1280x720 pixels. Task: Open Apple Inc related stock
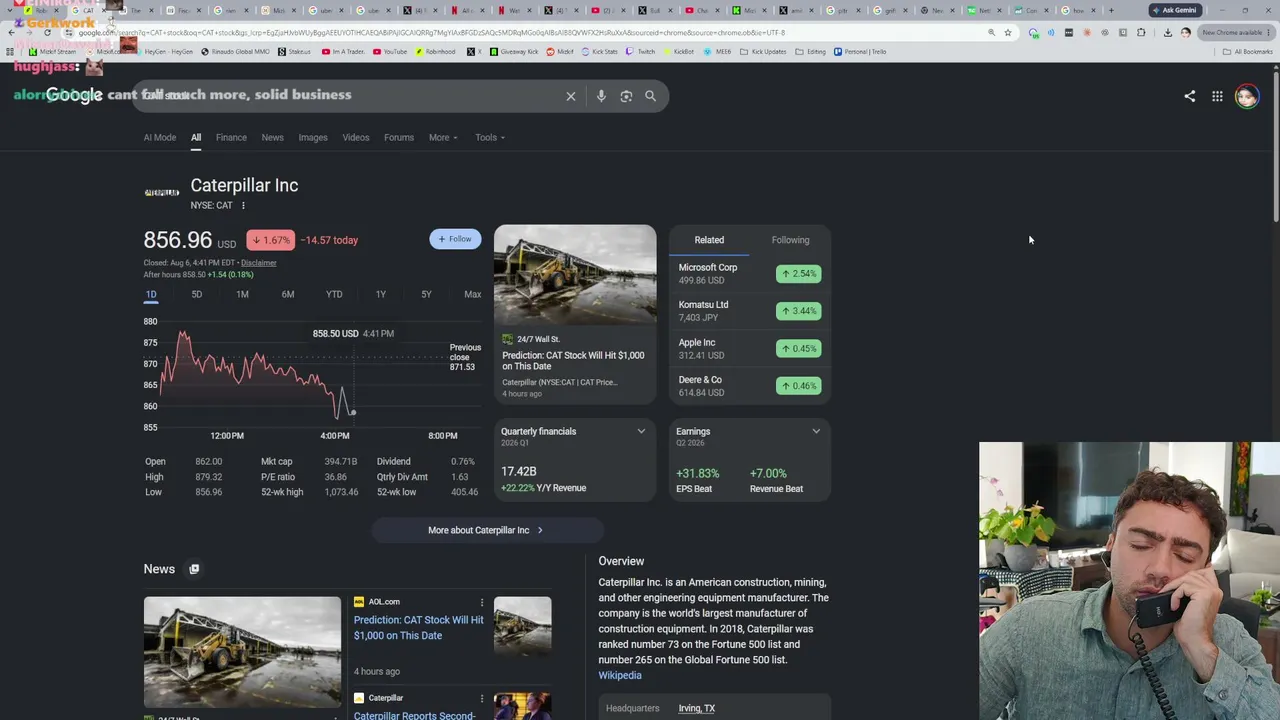[750, 349]
